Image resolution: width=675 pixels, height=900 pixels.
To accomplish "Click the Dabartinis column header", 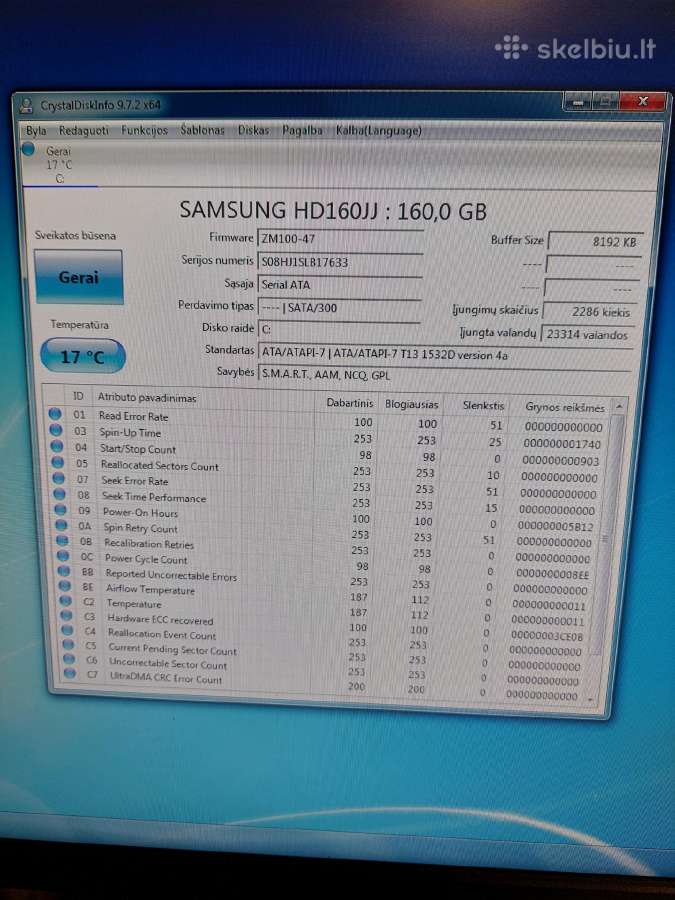I will tap(350, 403).
